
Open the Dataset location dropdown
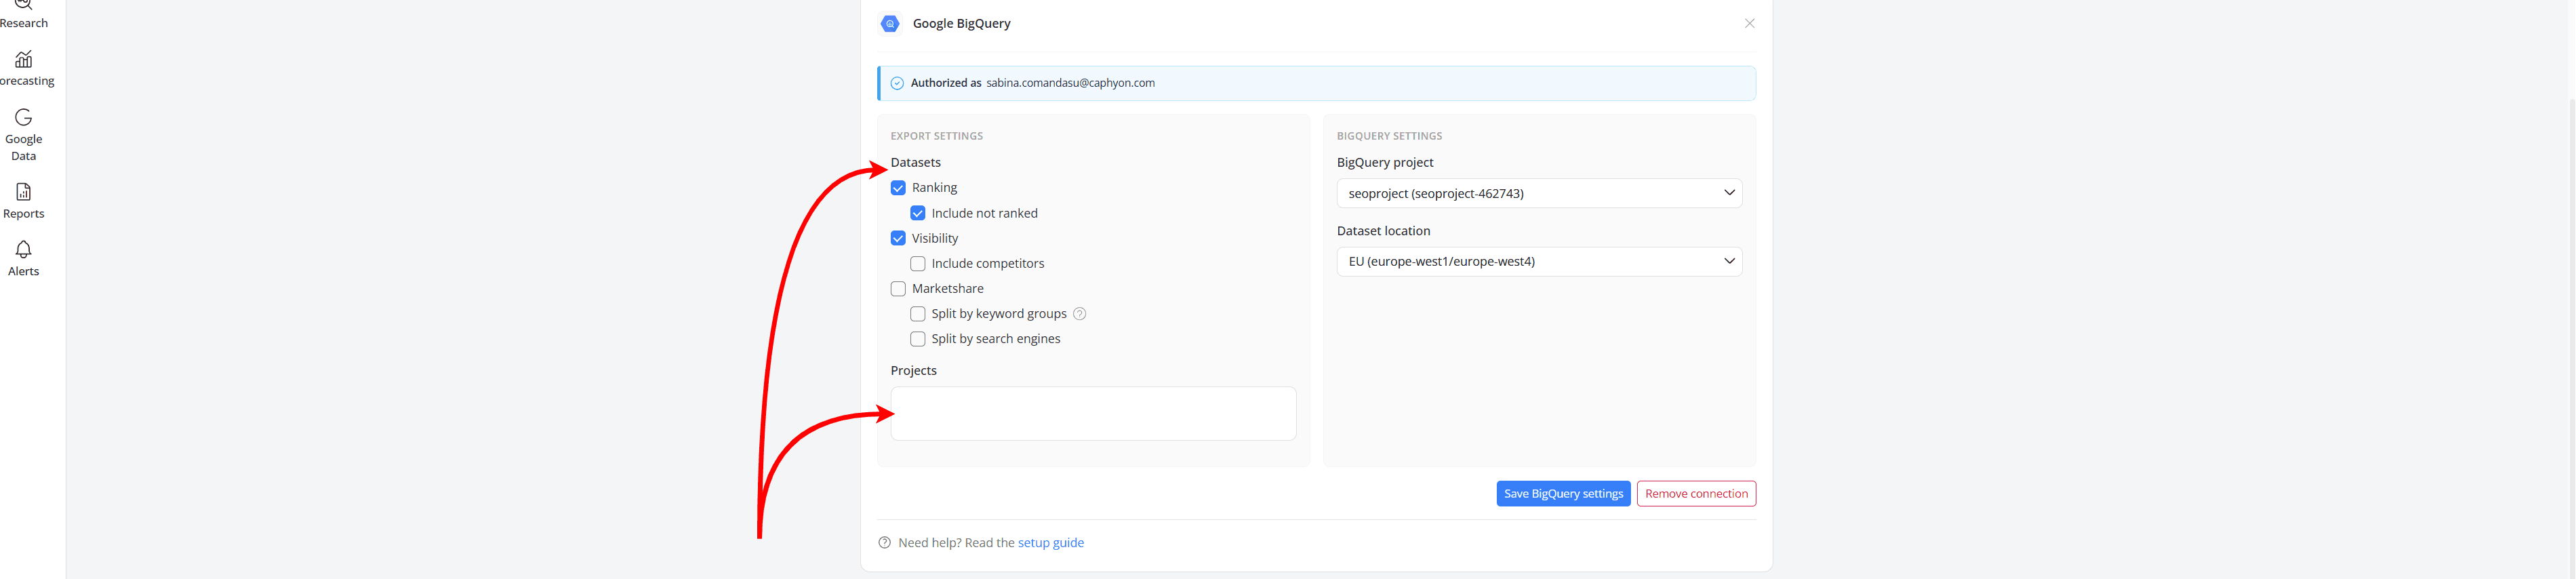1539,262
